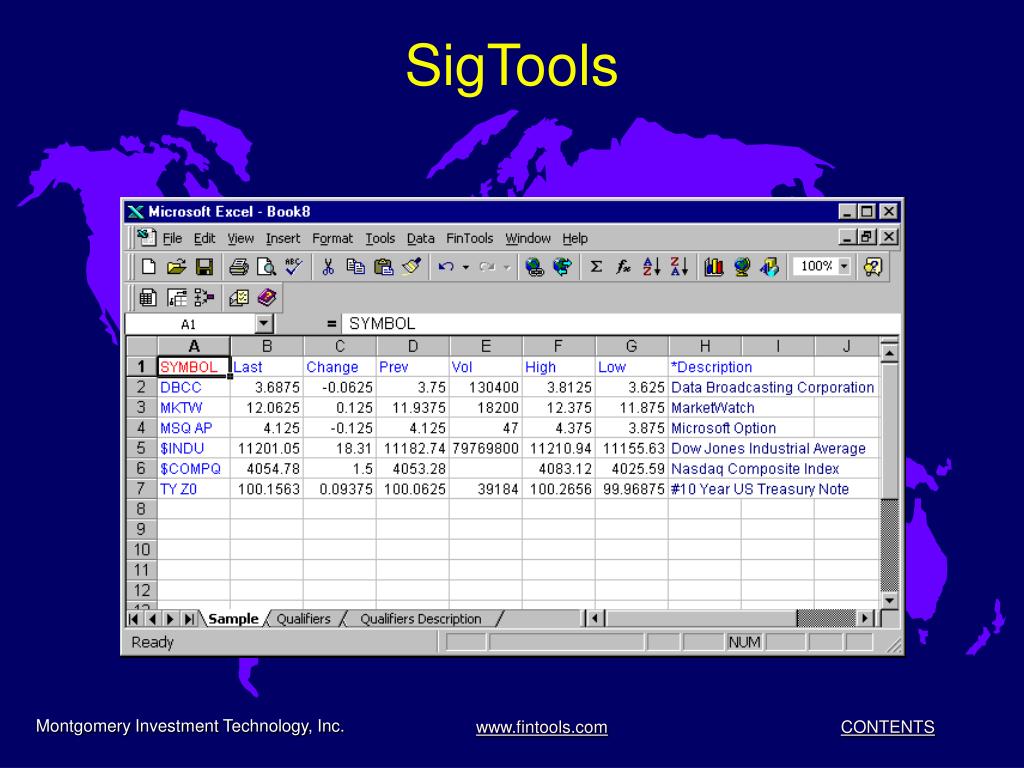Screen dimensions: 1024x768
Task: Open the Chart Wizard icon
Action: [714, 266]
